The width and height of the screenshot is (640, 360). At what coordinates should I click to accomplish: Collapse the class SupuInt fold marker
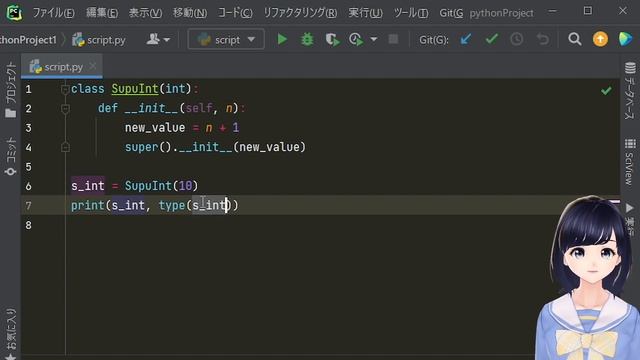click(65, 89)
